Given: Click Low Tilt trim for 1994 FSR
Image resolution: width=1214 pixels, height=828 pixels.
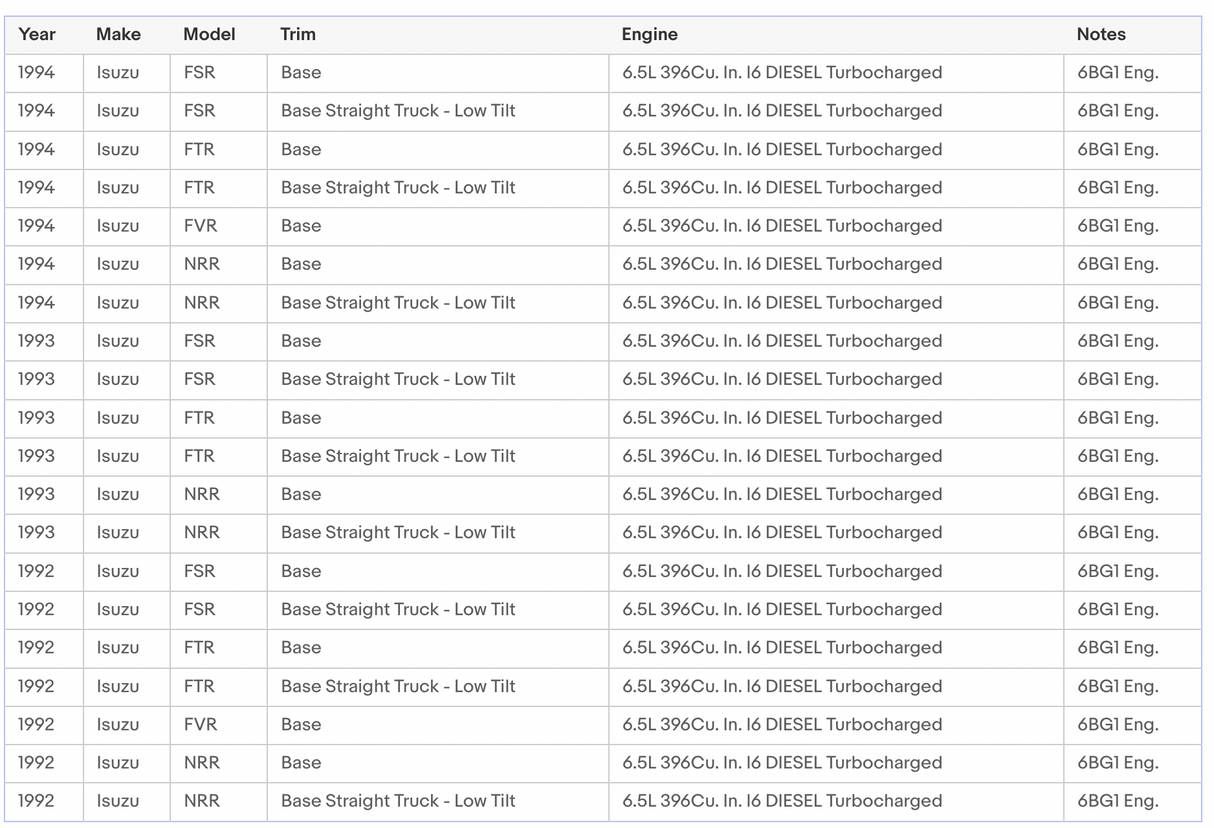Looking at the screenshot, I should coord(398,111).
